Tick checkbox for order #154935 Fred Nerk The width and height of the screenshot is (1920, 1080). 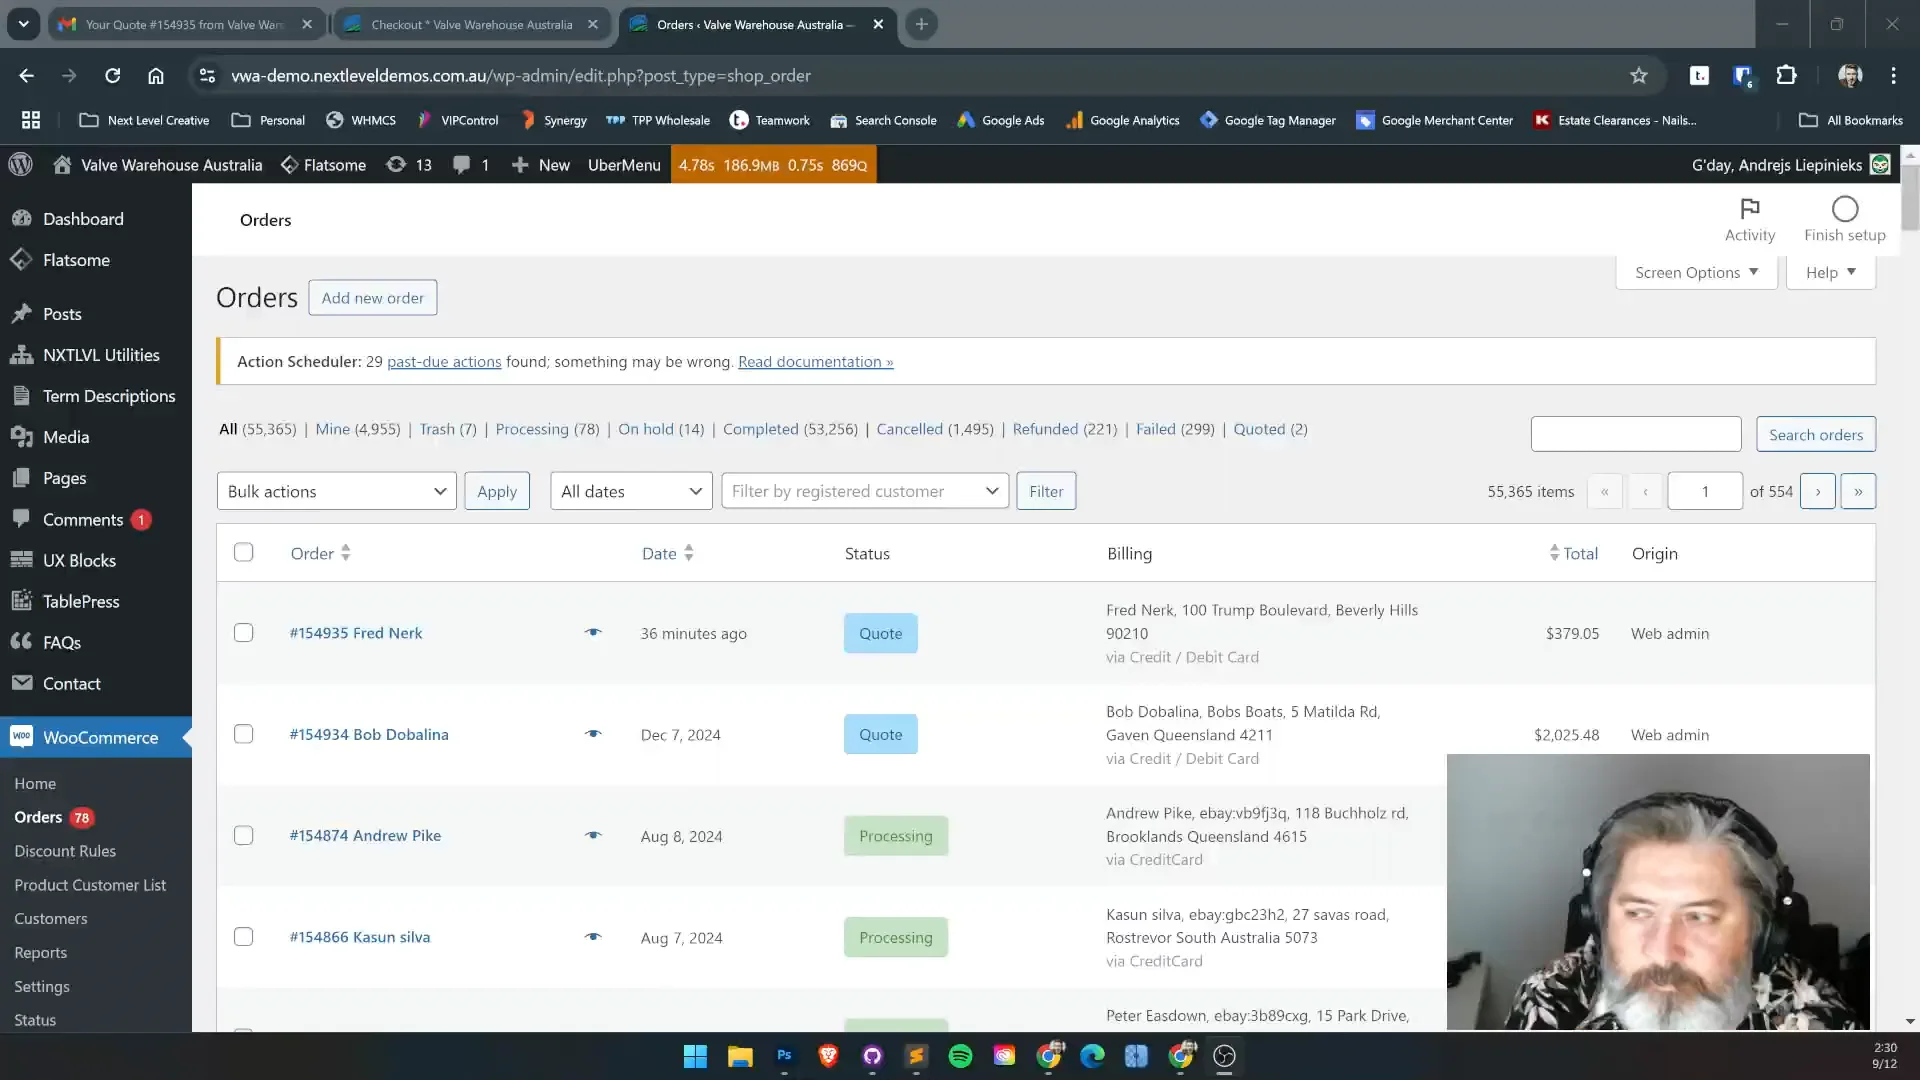coord(243,633)
